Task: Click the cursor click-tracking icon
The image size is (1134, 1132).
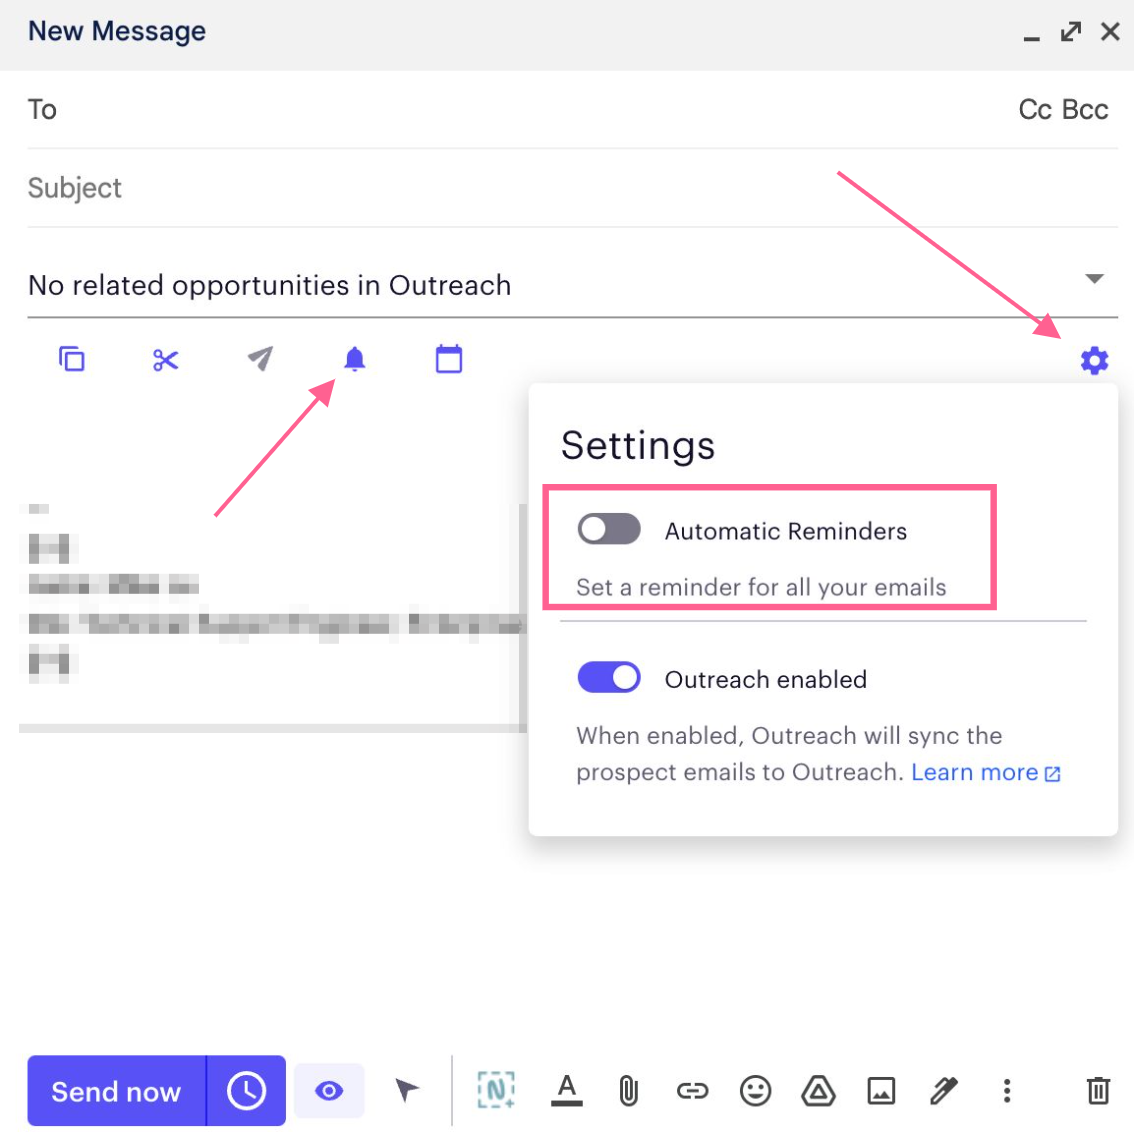Action: click(406, 1090)
